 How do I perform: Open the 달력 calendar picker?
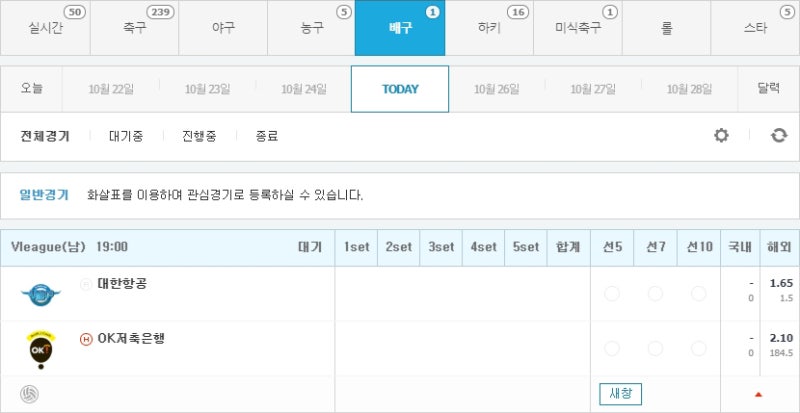[768, 89]
